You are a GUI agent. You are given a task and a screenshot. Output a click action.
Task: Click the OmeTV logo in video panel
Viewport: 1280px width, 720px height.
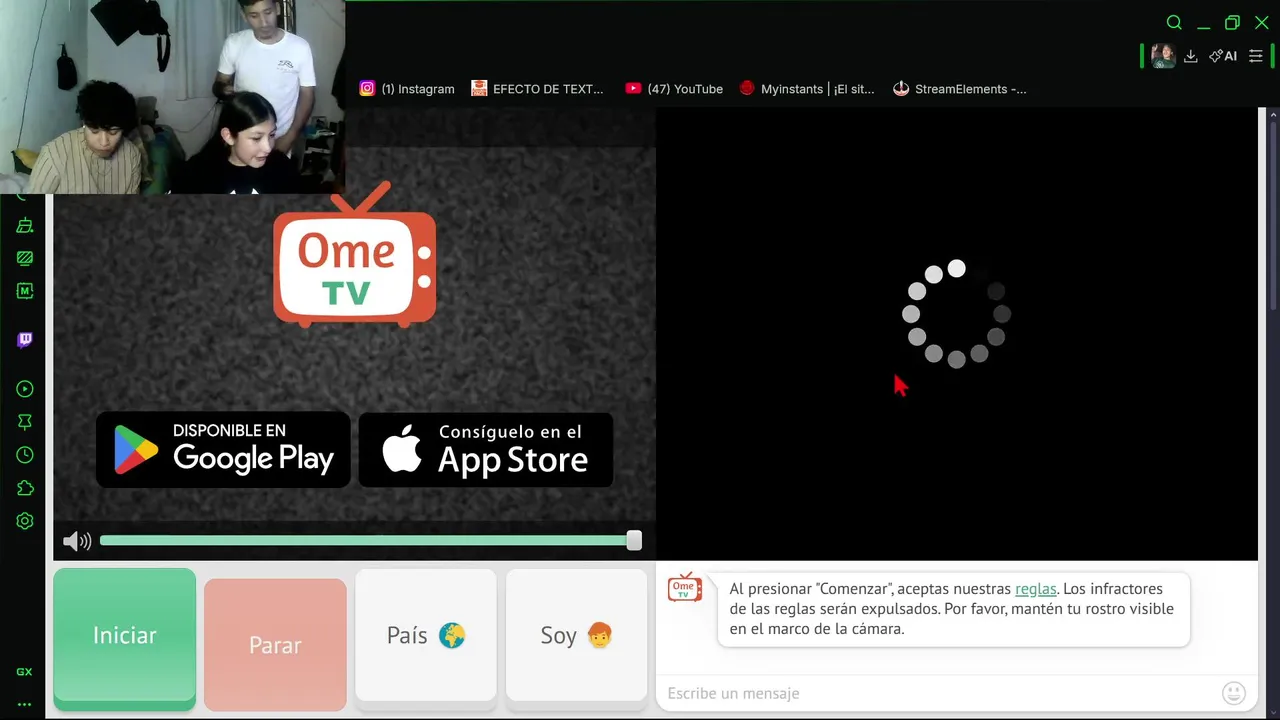point(354,255)
